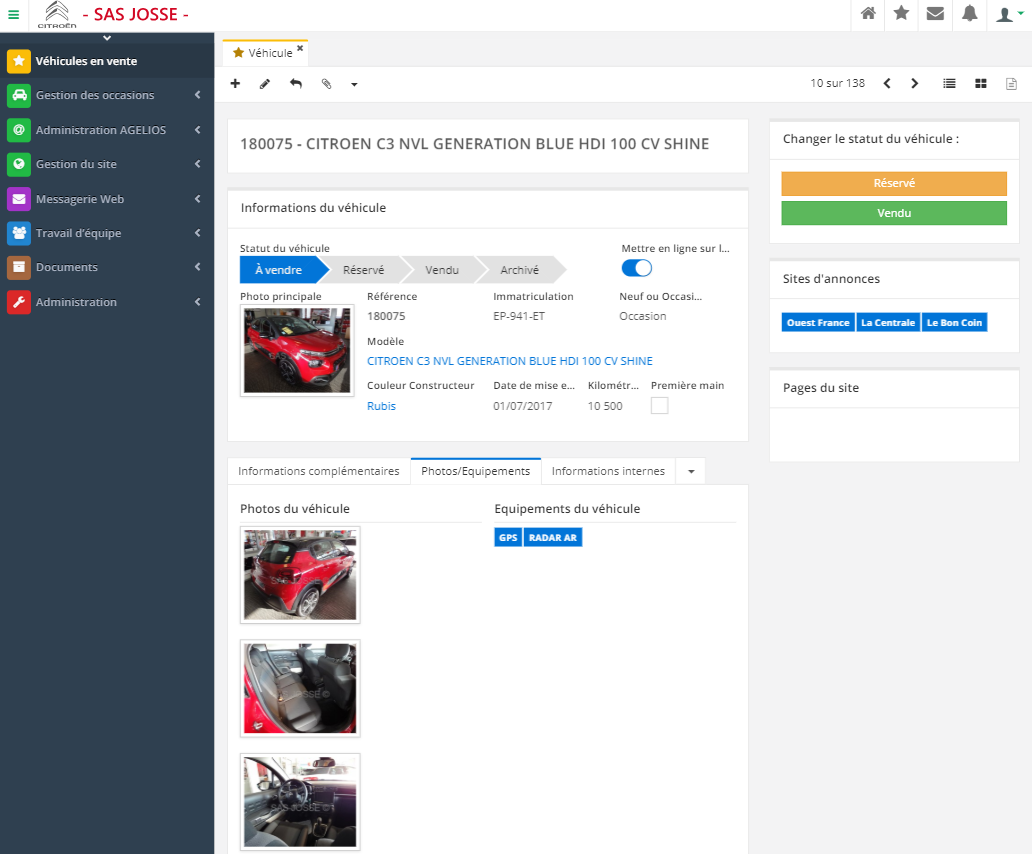The height and width of the screenshot is (854, 1032).
Task: Switch to Photos/Equipements tab
Action: 476,471
